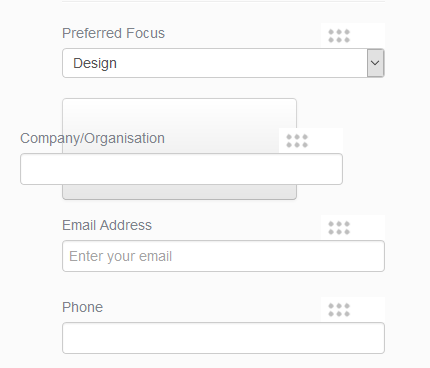Click the Company/Organisation field's drag handle dots

(297, 141)
